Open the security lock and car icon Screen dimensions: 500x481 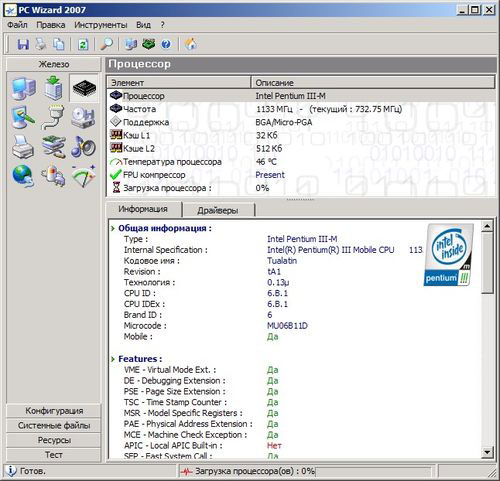(53, 176)
